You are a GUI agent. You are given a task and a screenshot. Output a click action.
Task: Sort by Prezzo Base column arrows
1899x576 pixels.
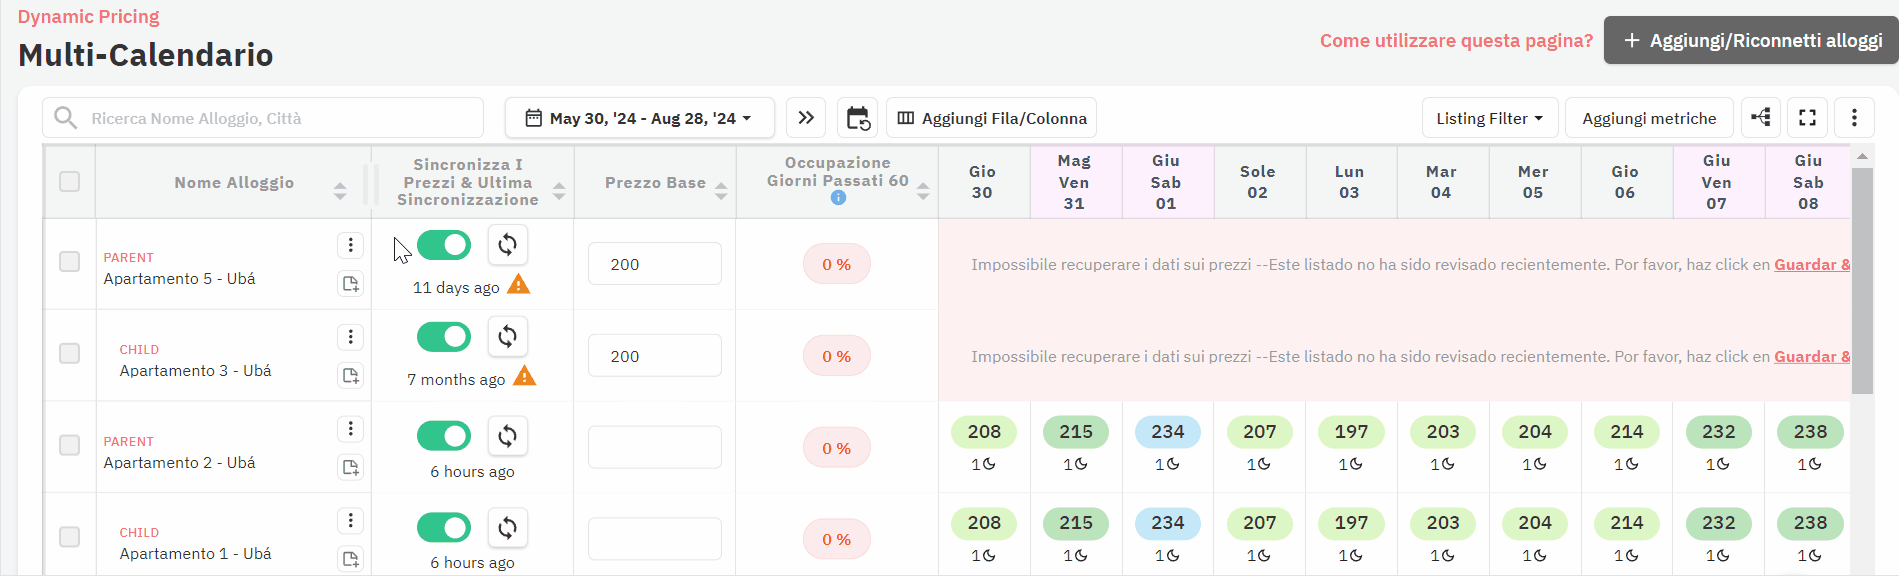pos(721,191)
